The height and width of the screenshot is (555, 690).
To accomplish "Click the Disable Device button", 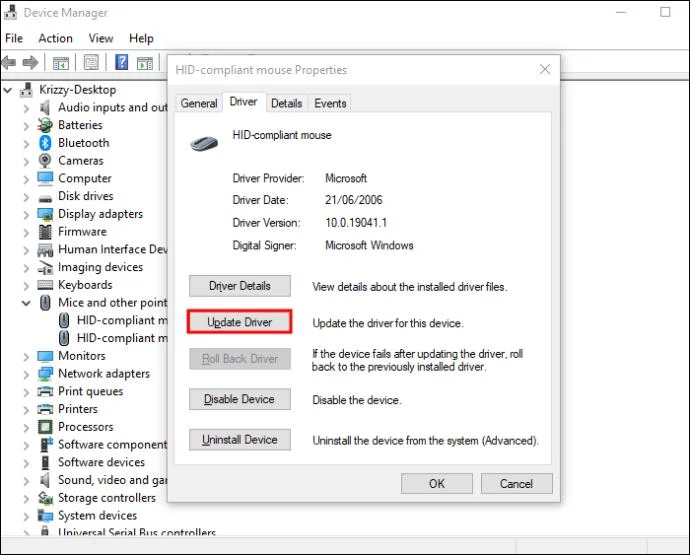I will click(x=240, y=399).
